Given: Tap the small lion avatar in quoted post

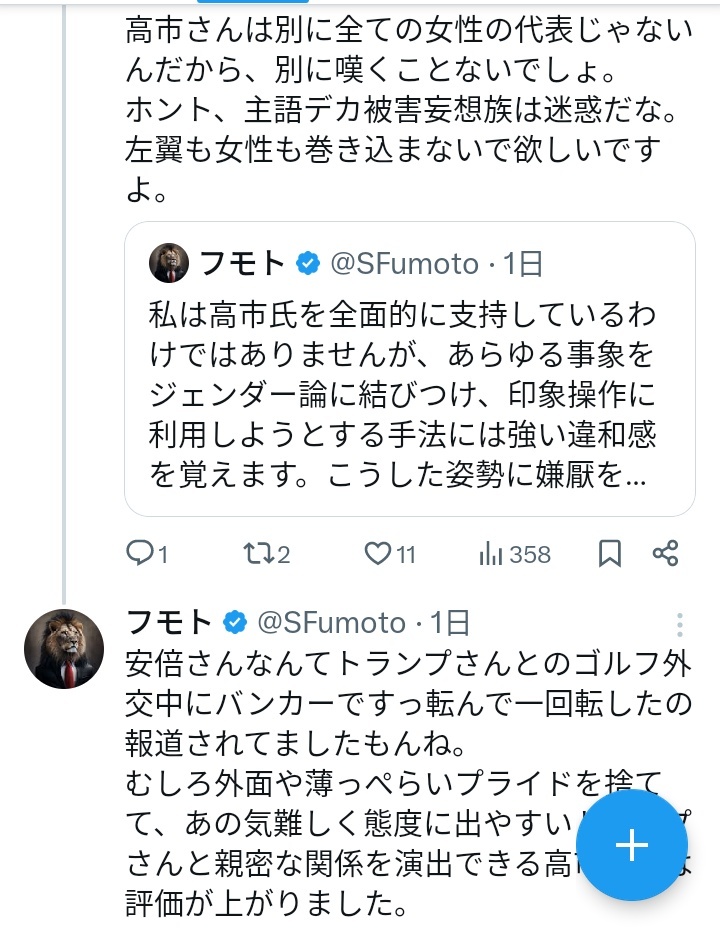Looking at the screenshot, I should tap(169, 263).
